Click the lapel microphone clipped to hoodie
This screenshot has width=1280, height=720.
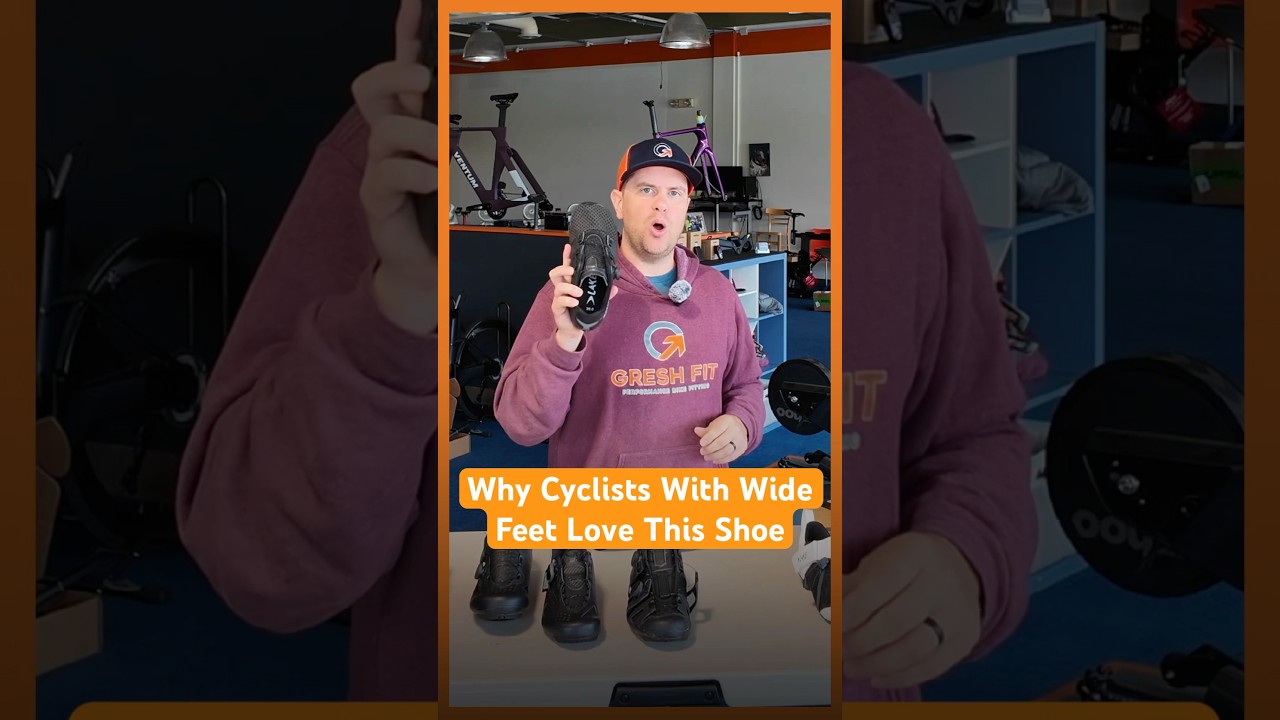click(680, 292)
